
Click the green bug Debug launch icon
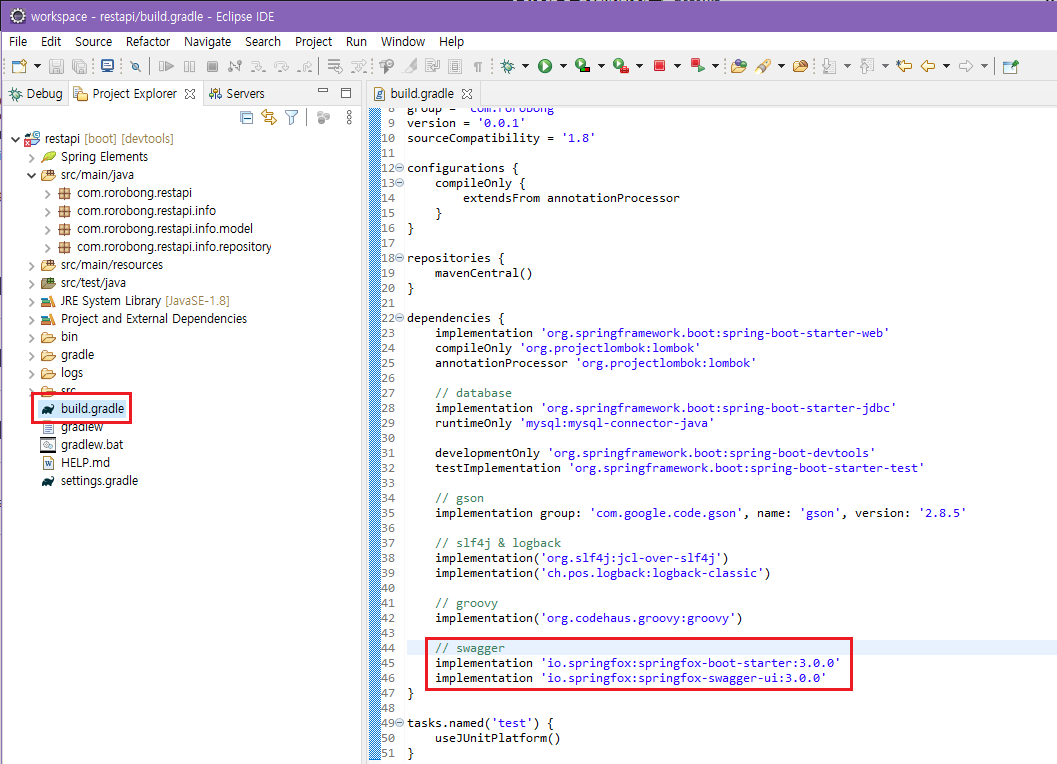(508, 66)
